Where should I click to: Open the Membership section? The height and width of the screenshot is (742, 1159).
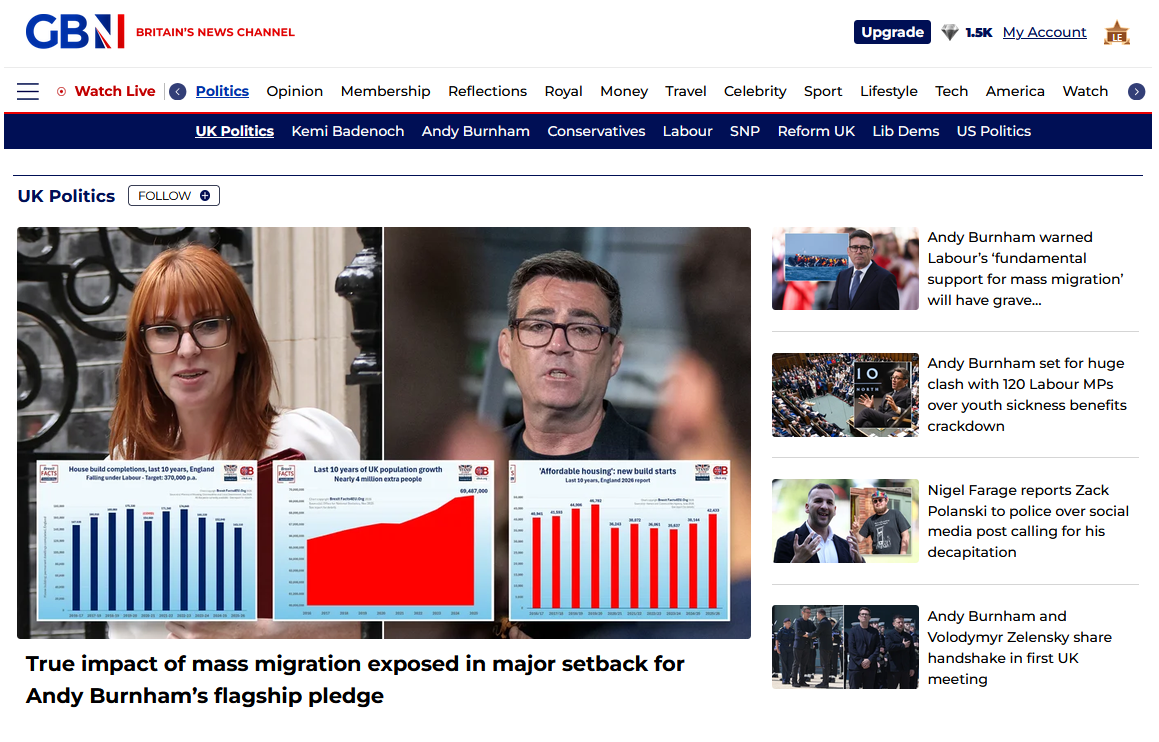tap(385, 92)
